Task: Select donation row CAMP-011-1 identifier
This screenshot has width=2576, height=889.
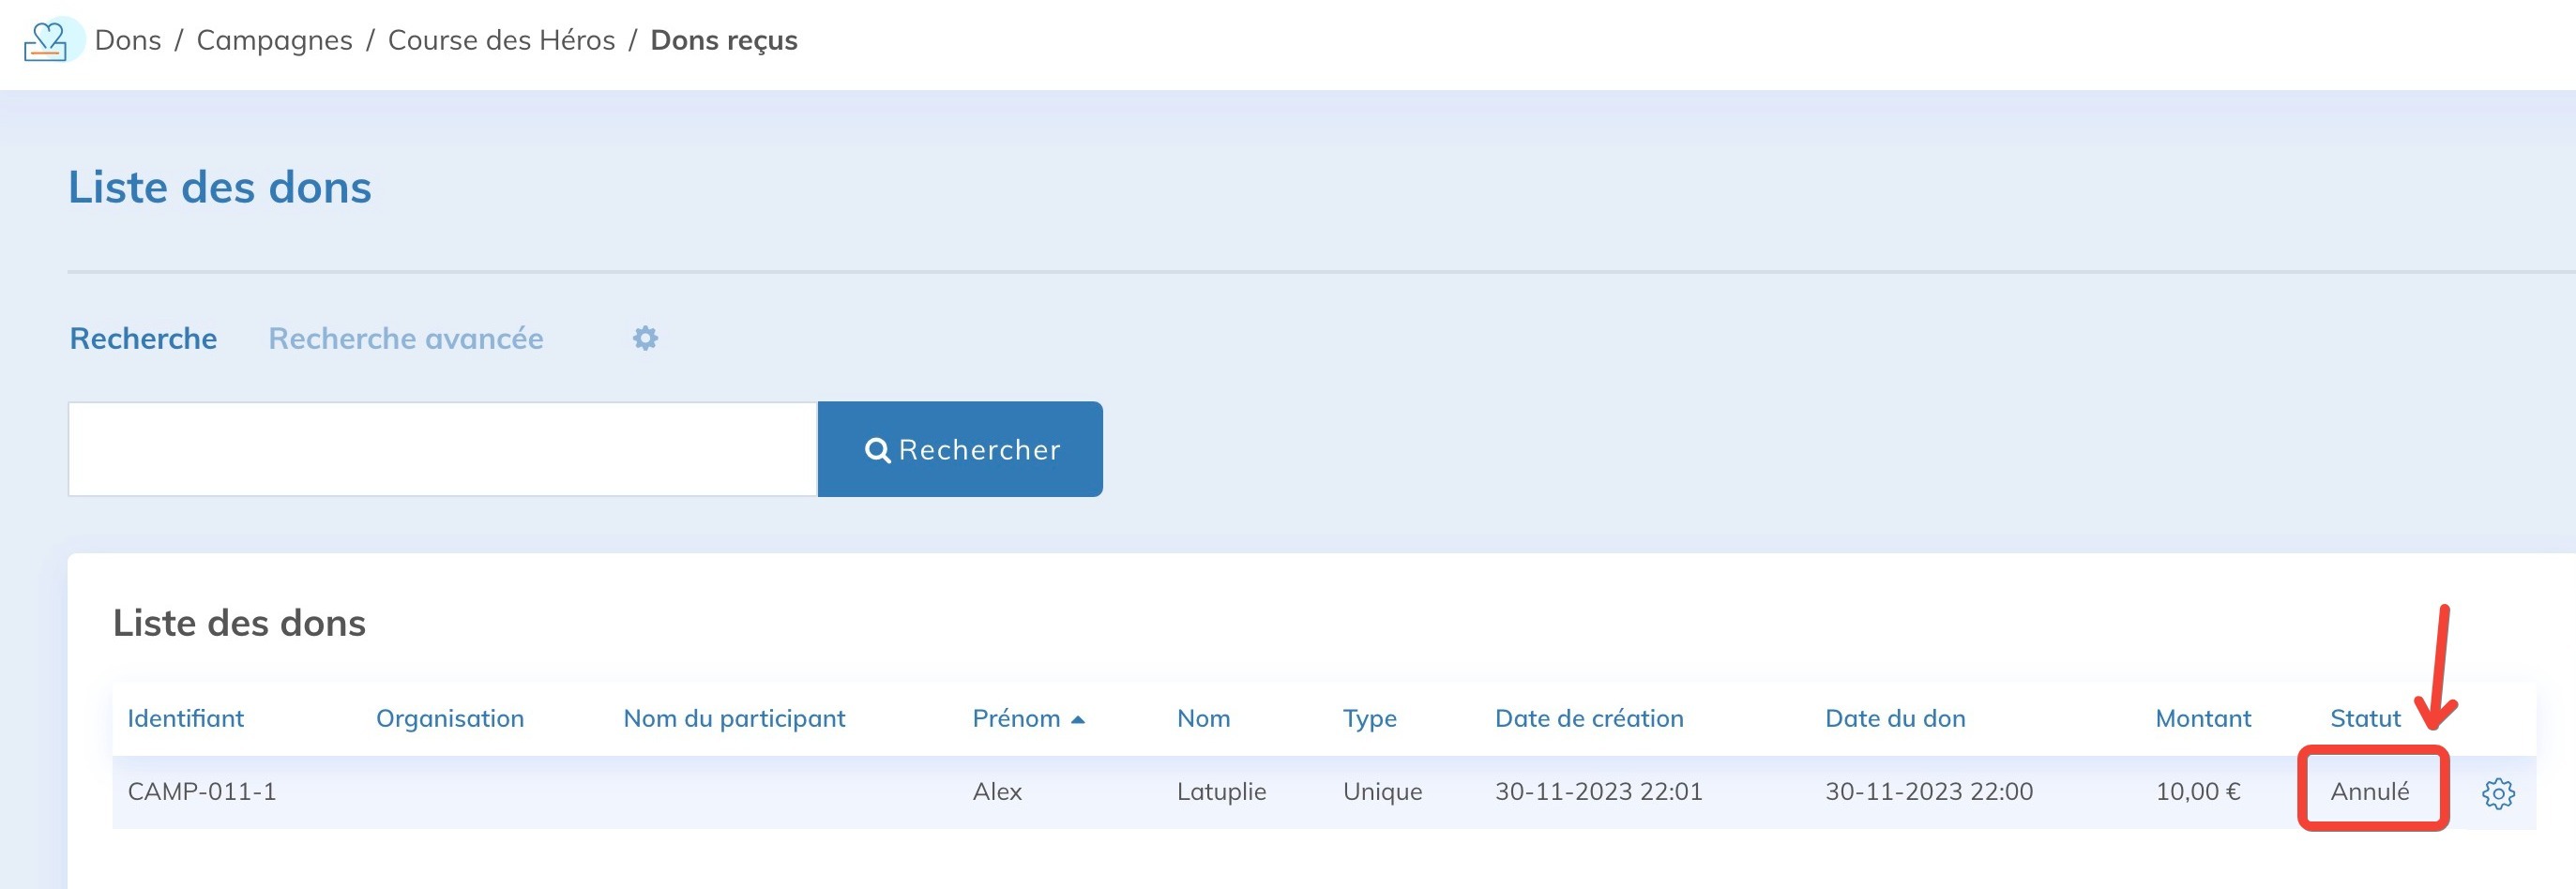Action: point(201,791)
